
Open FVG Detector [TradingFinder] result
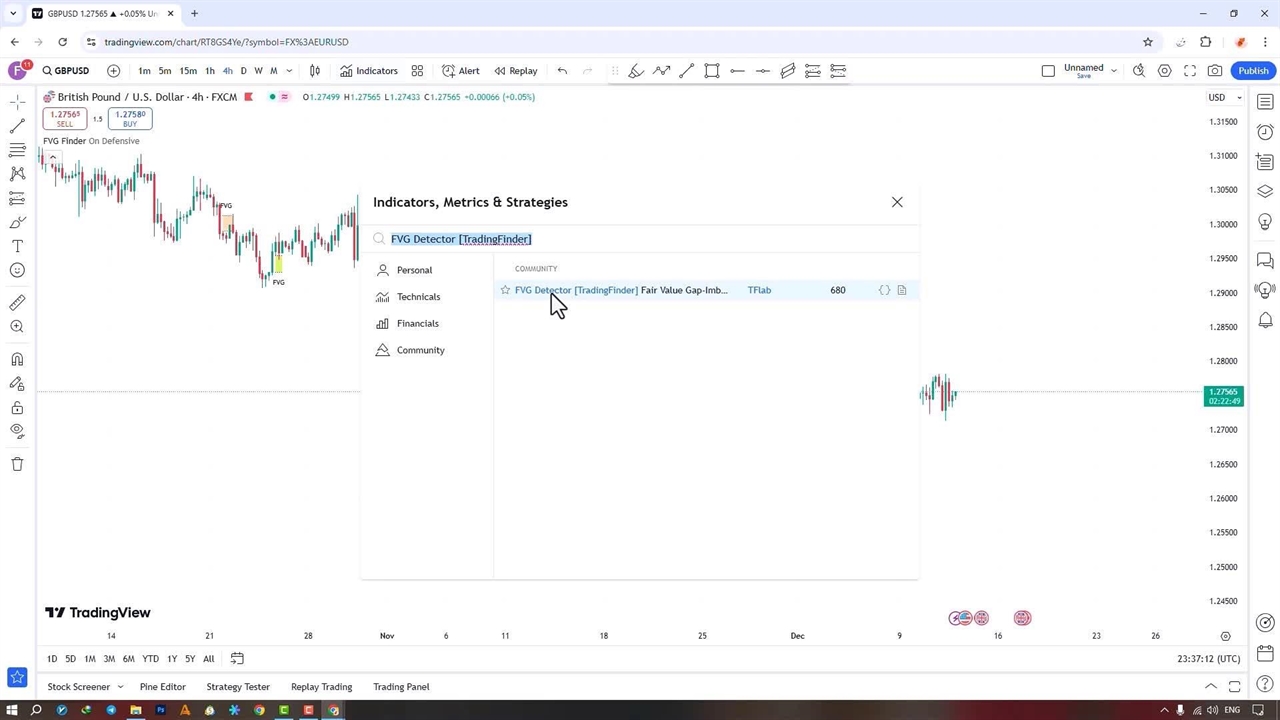click(620, 290)
